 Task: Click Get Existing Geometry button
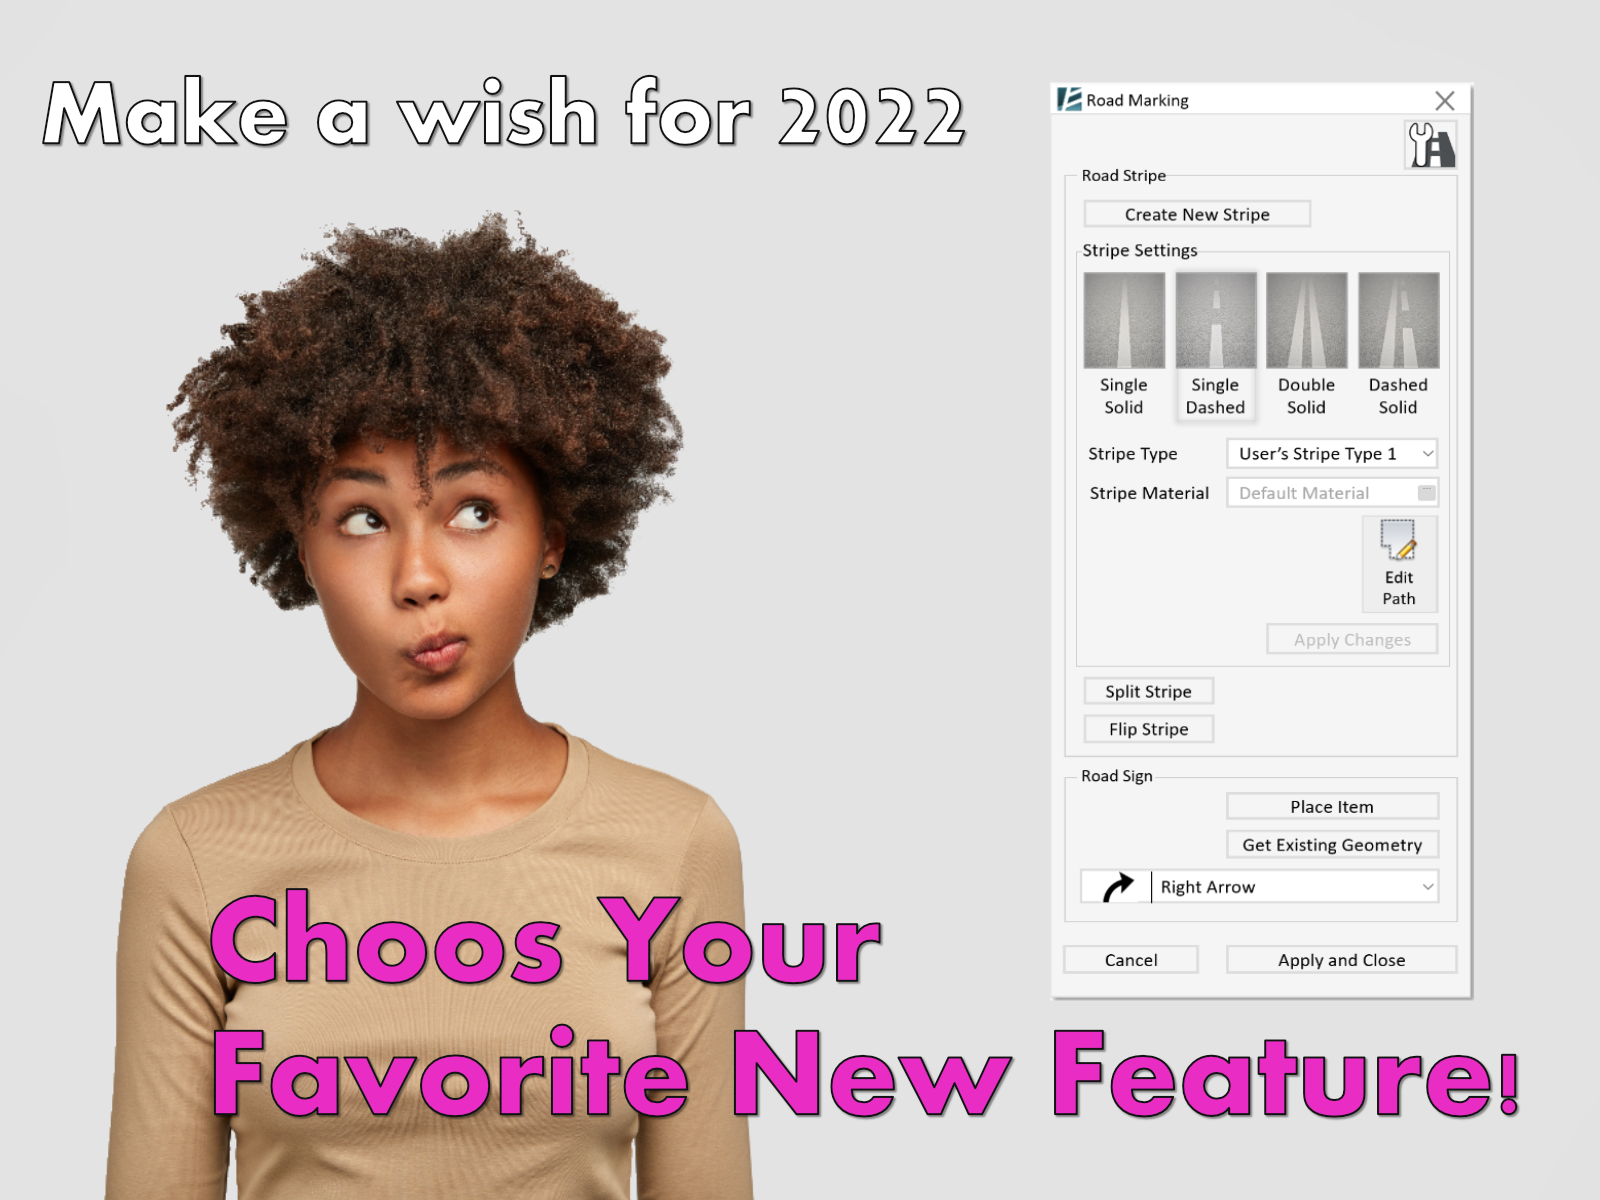[1332, 845]
